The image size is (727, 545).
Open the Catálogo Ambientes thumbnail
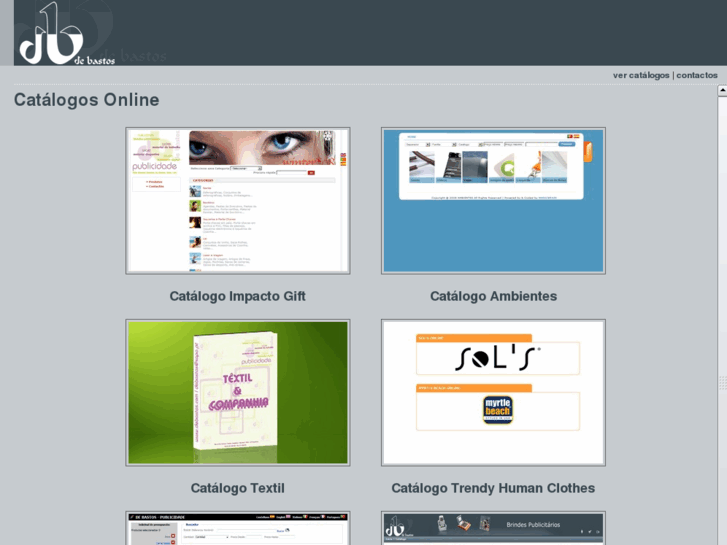(x=493, y=200)
